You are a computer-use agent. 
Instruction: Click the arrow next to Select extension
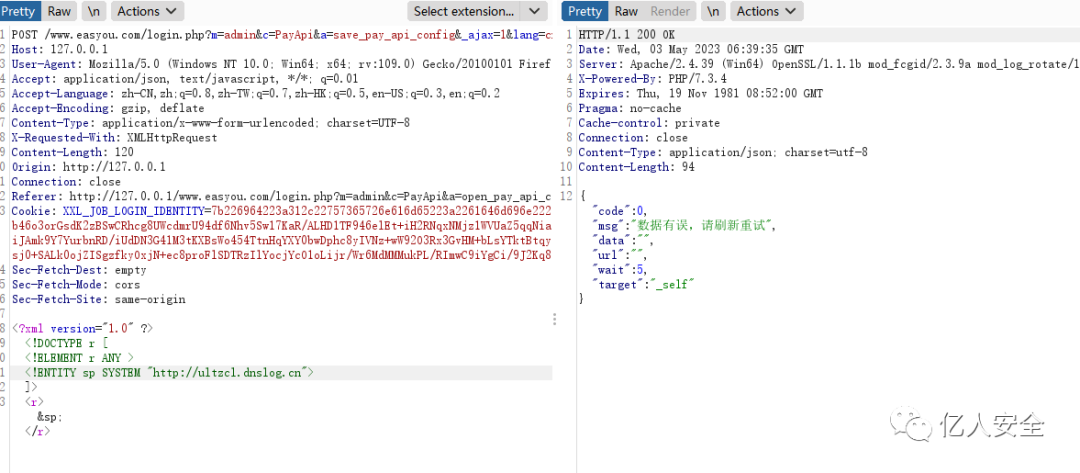[x=534, y=11]
